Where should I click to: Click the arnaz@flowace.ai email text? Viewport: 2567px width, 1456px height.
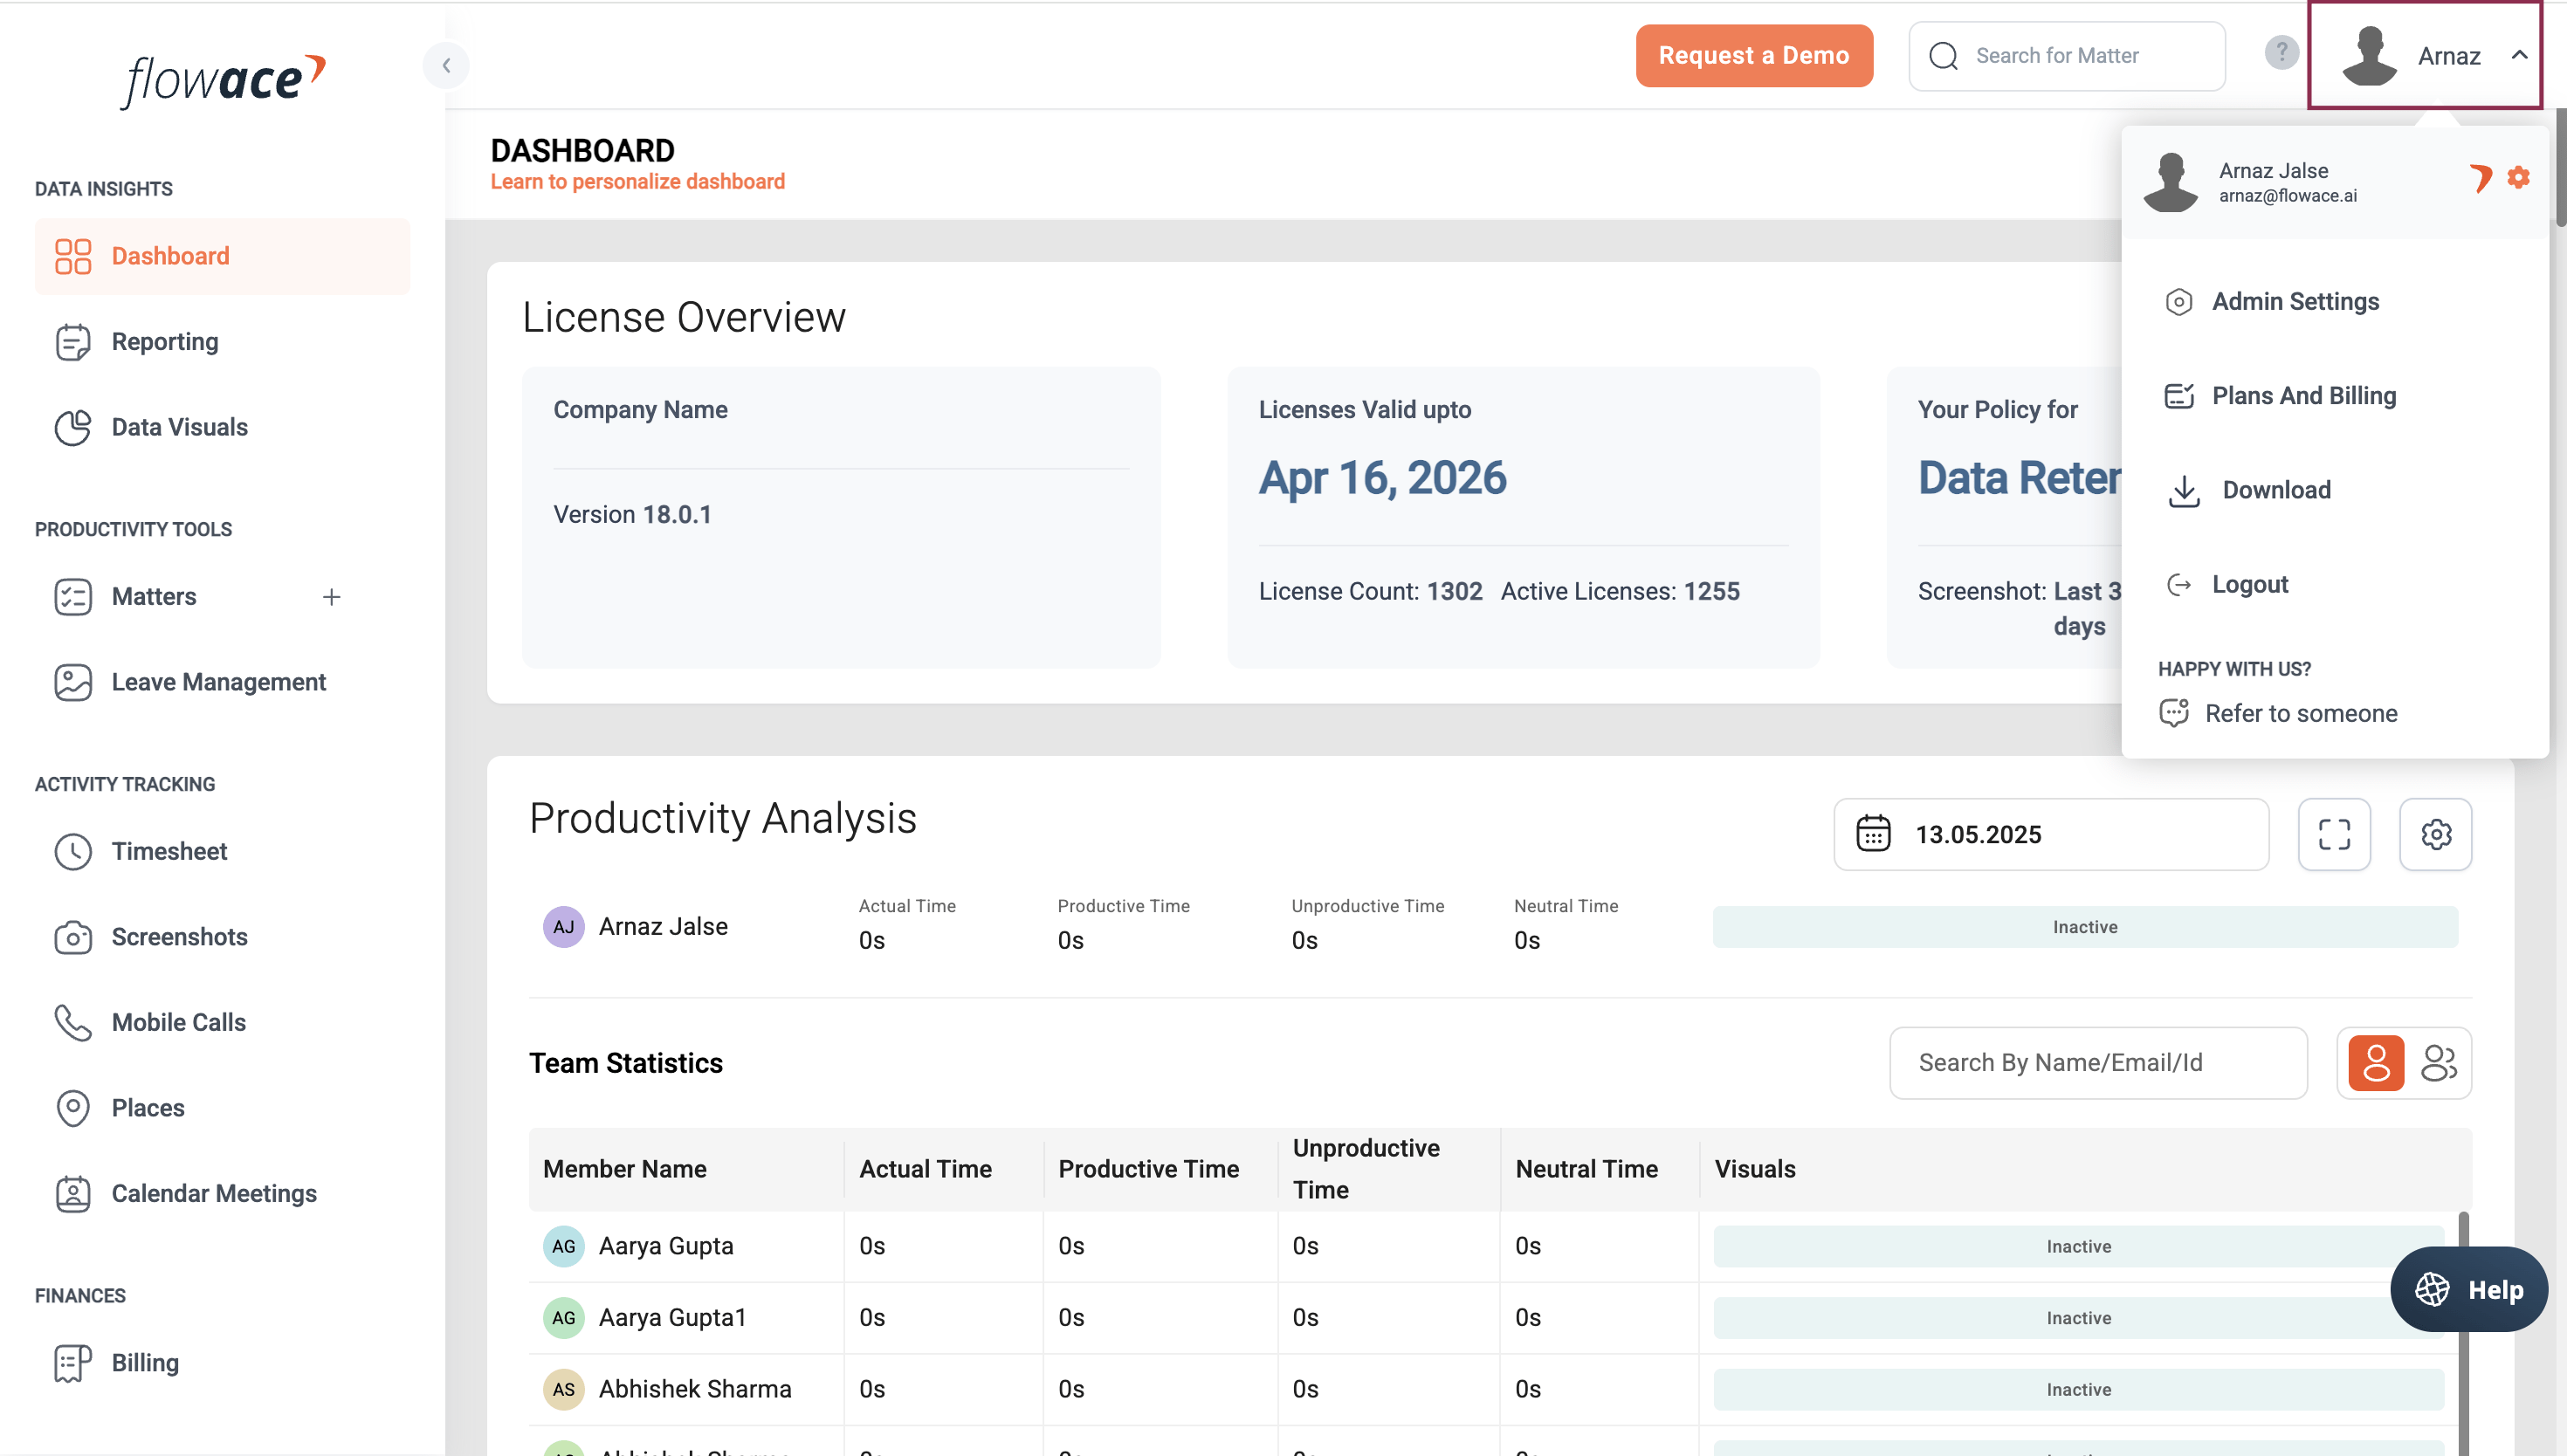click(2287, 196)
